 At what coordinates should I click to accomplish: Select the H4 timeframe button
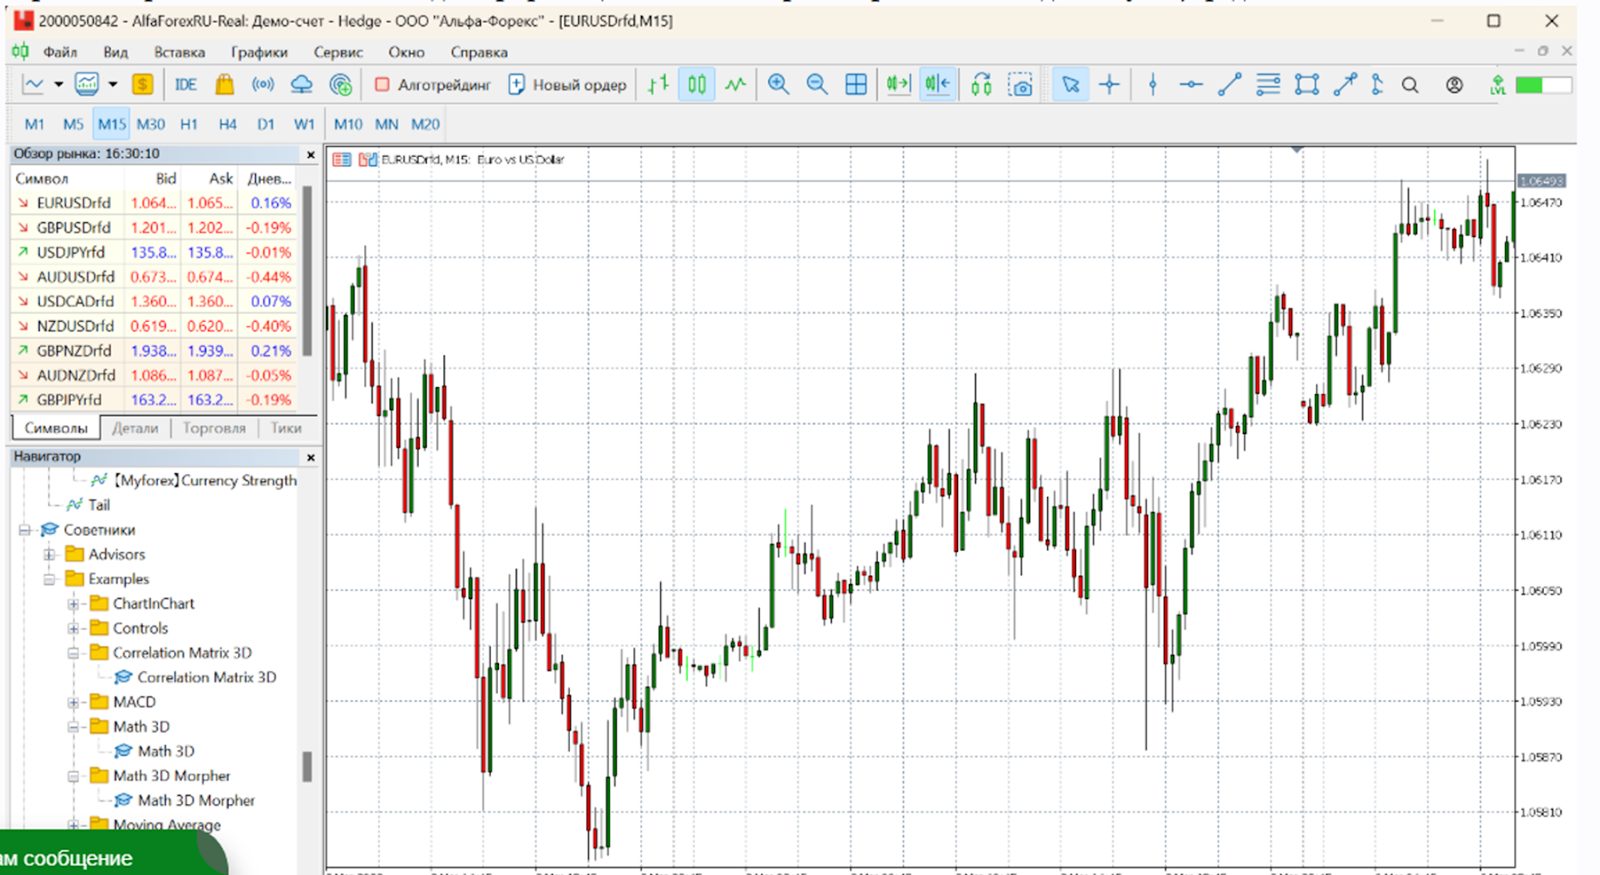227,124
